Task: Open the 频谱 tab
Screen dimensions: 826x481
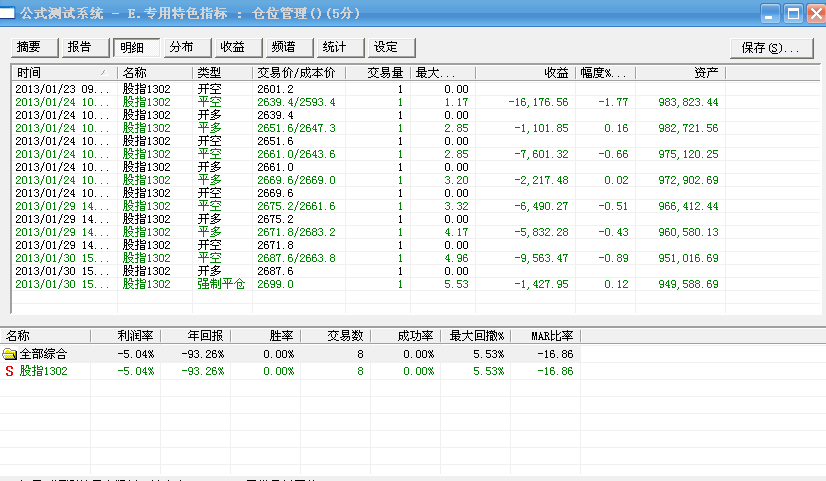Action: click(x=284, y=47)
